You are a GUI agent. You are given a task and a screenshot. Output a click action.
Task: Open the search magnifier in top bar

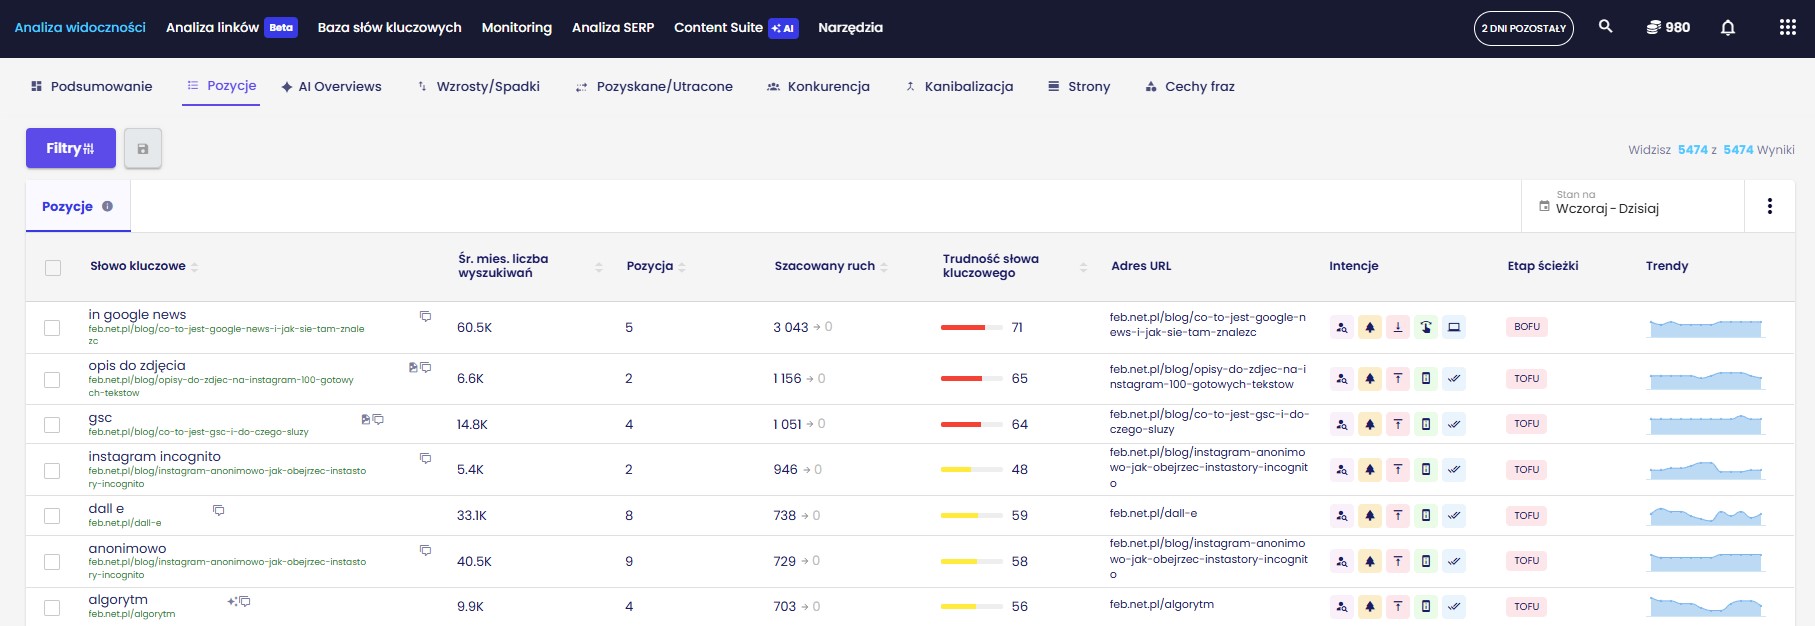[1605, 27]
